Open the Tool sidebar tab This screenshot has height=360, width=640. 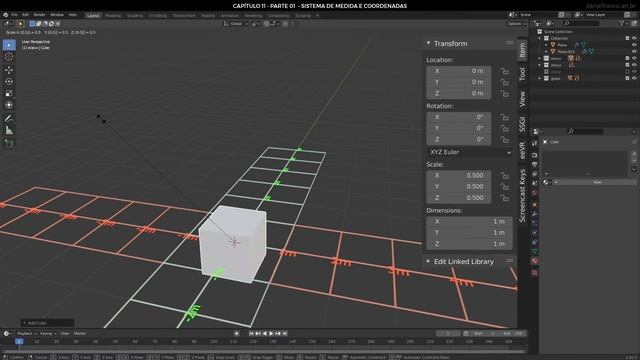tap(522, 74)
